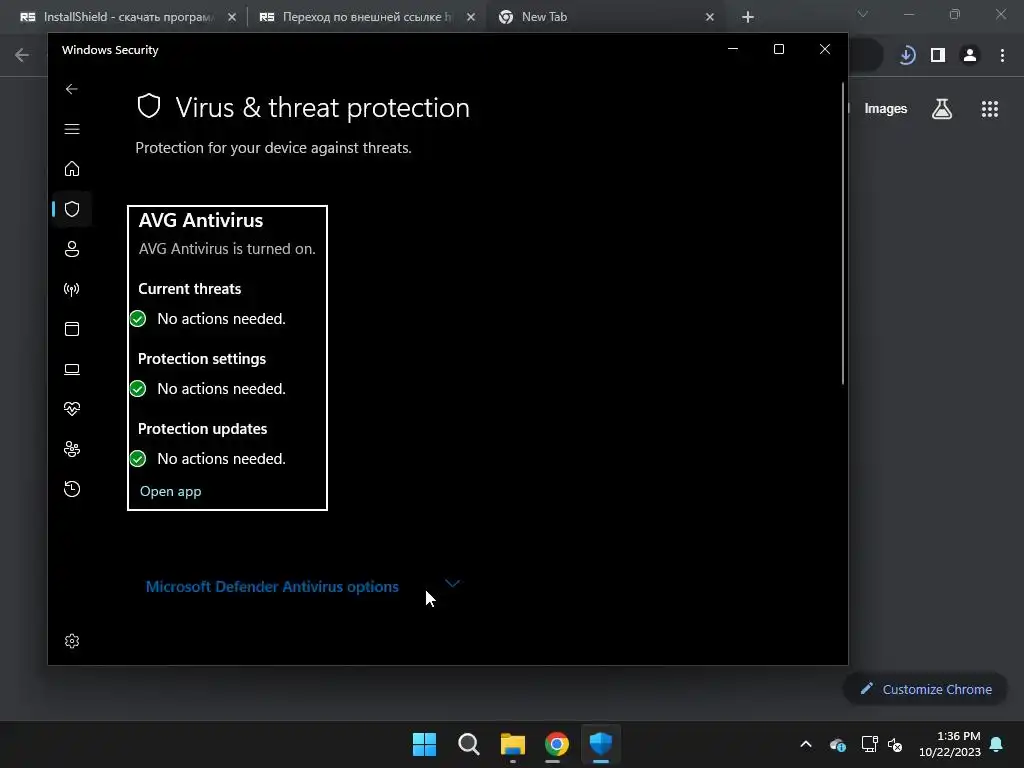
Task: Close the New Tab Chrome tab
Action: [710, 17]
